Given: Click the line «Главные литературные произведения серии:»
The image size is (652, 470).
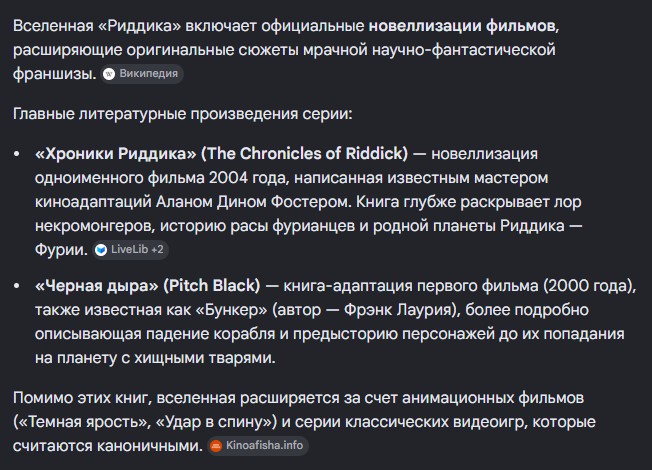Looking at the screenshot, I should coord(183,114).
